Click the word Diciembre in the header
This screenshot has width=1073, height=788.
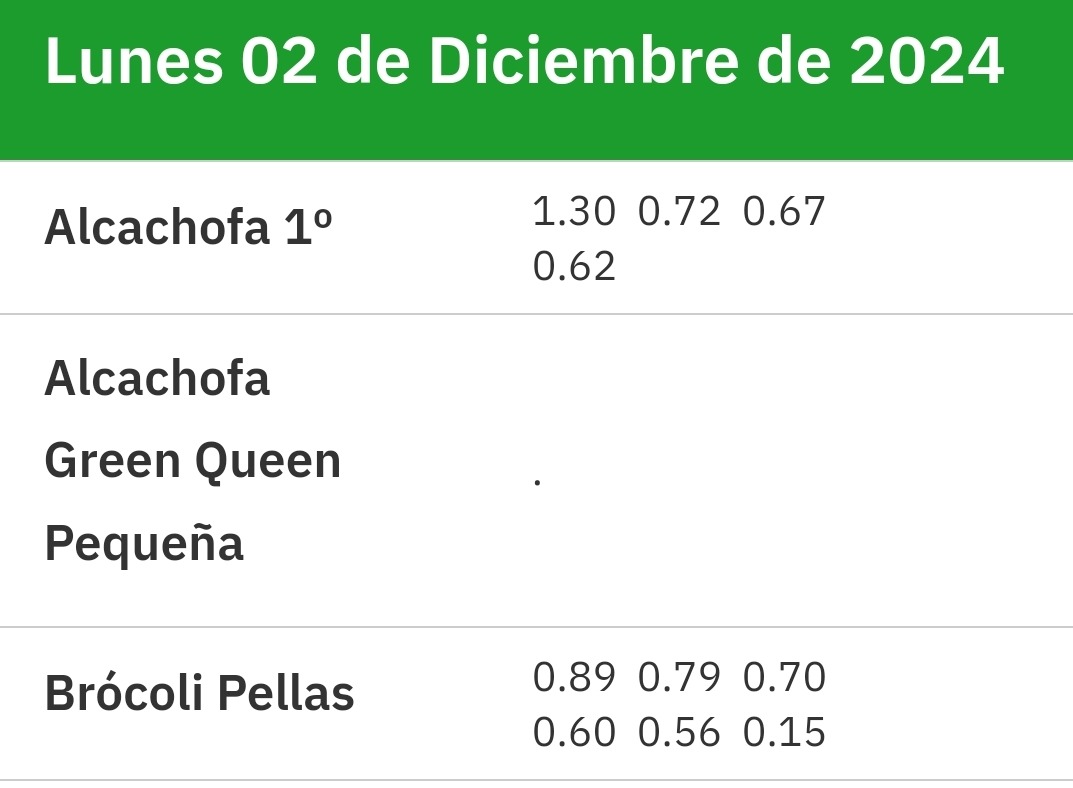coord(584,60)
